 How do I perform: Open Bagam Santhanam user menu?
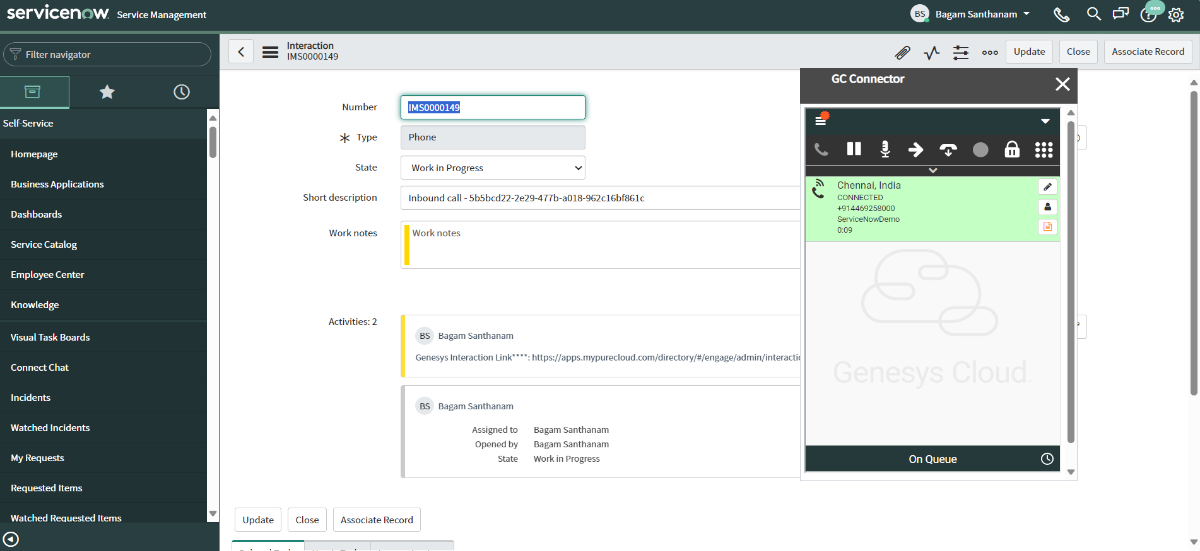(x=970, y=14)
